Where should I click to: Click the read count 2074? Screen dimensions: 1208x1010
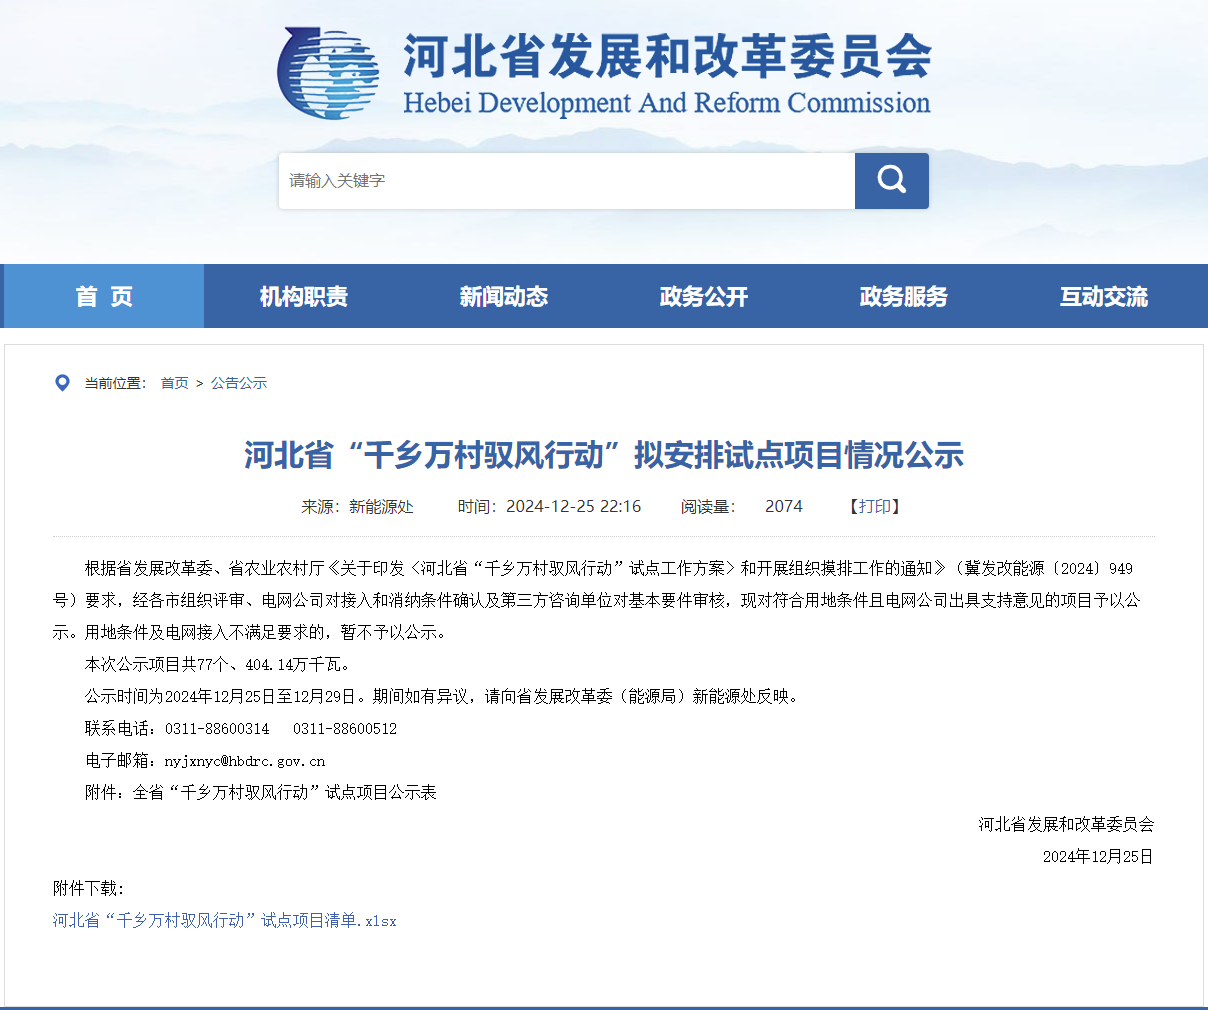coord(784,507)
